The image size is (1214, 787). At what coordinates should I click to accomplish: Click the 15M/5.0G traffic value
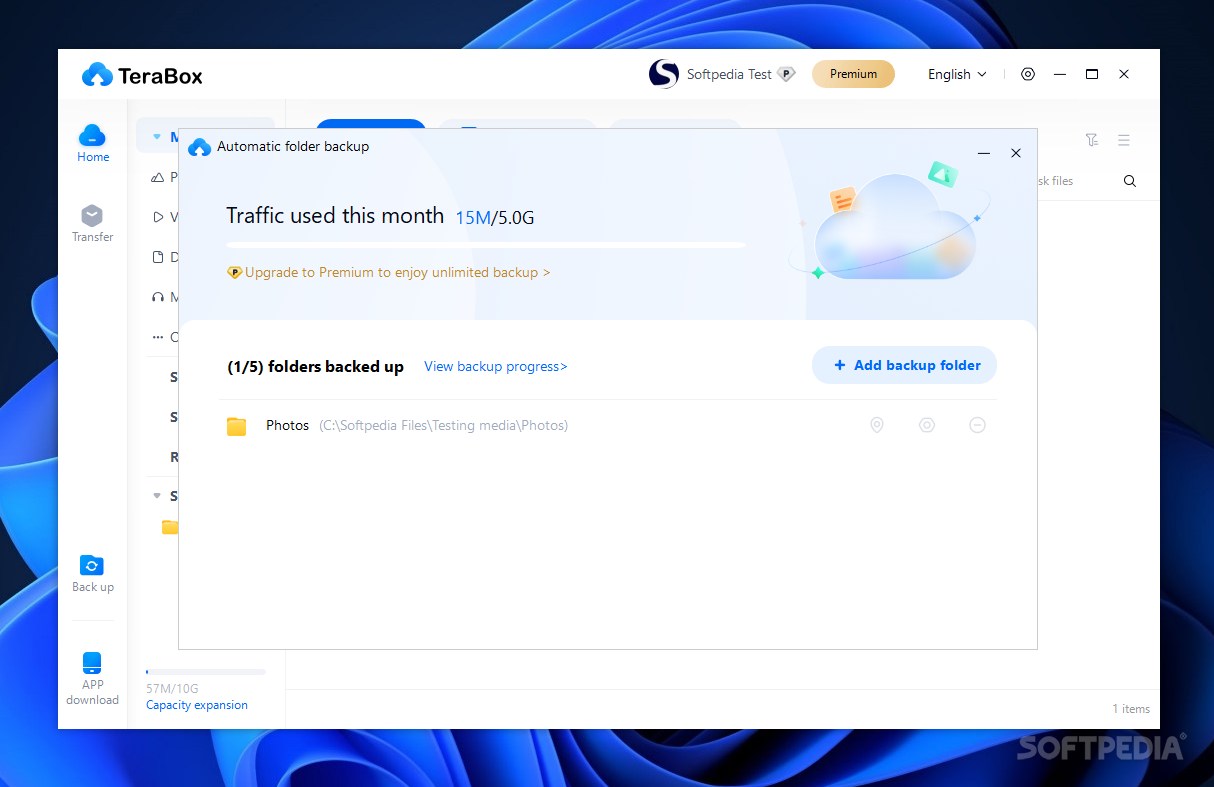[x=495, y=217]
